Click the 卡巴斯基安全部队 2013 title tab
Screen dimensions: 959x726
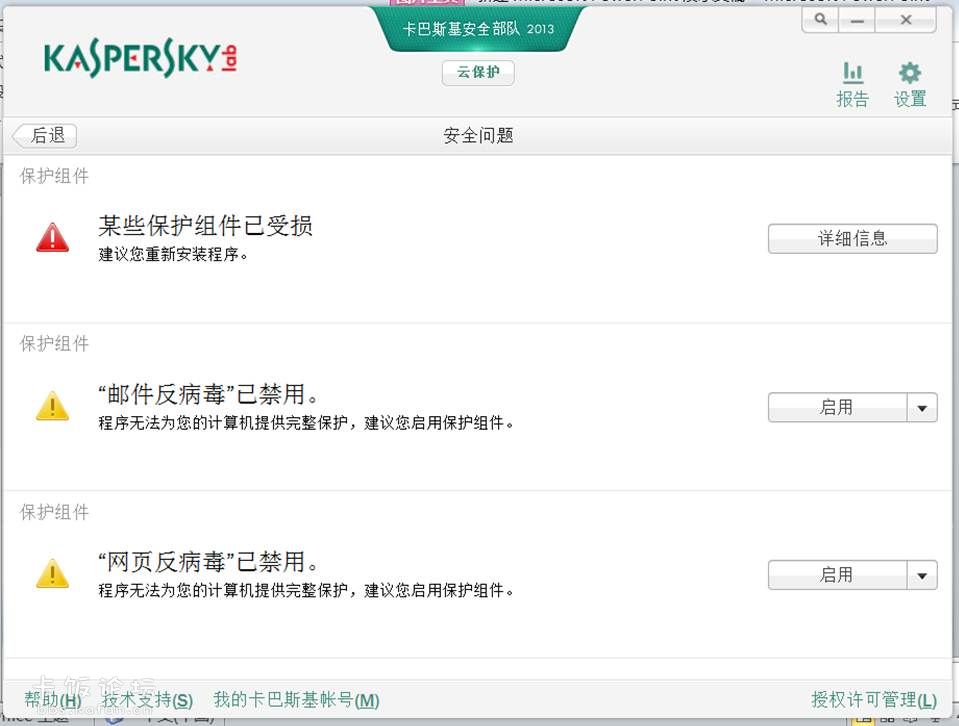point(478,29)
